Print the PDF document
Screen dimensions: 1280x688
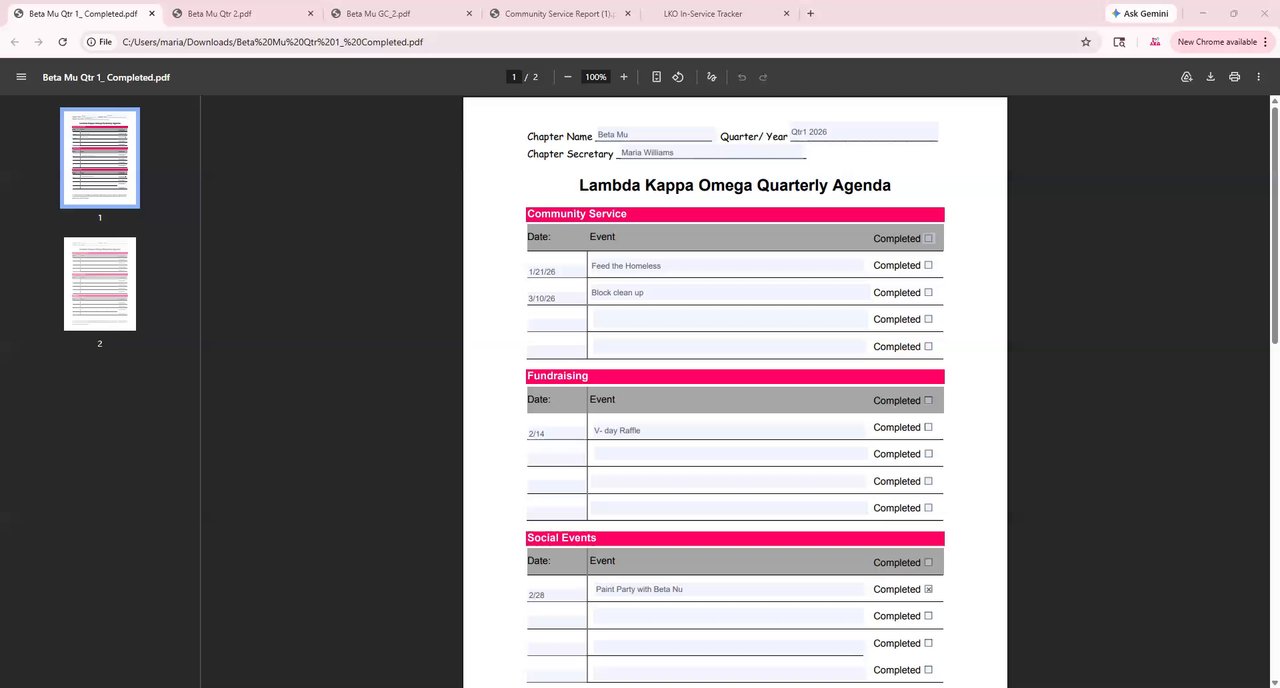pos(1235,77)
